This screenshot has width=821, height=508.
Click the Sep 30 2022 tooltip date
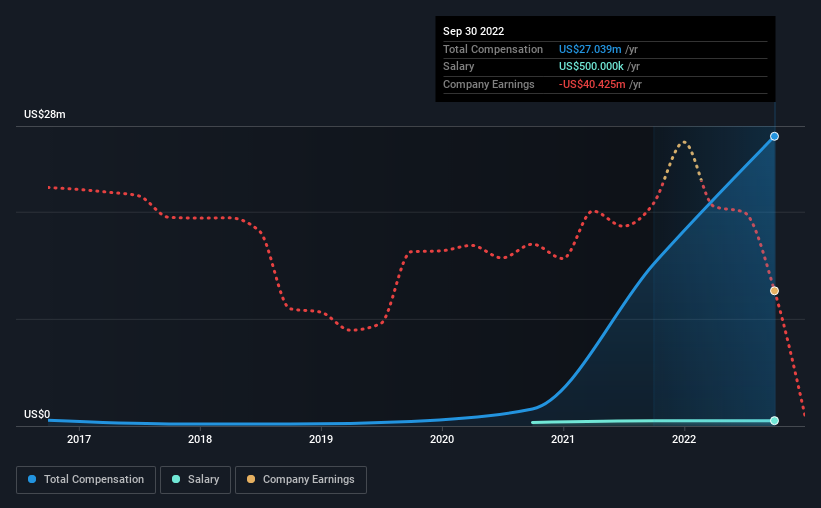473,31
